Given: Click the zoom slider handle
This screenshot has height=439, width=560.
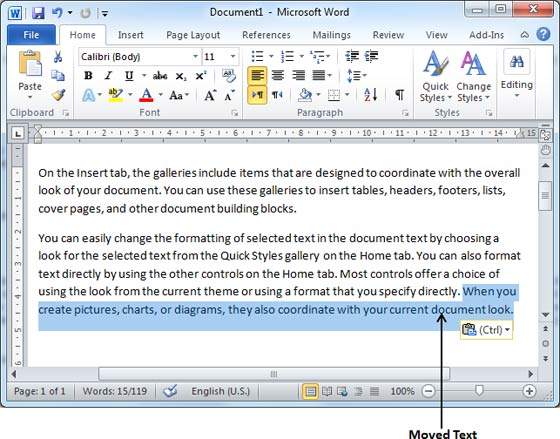Looking at the screenshot, I should pyautogui.click(x=480, y=390).
